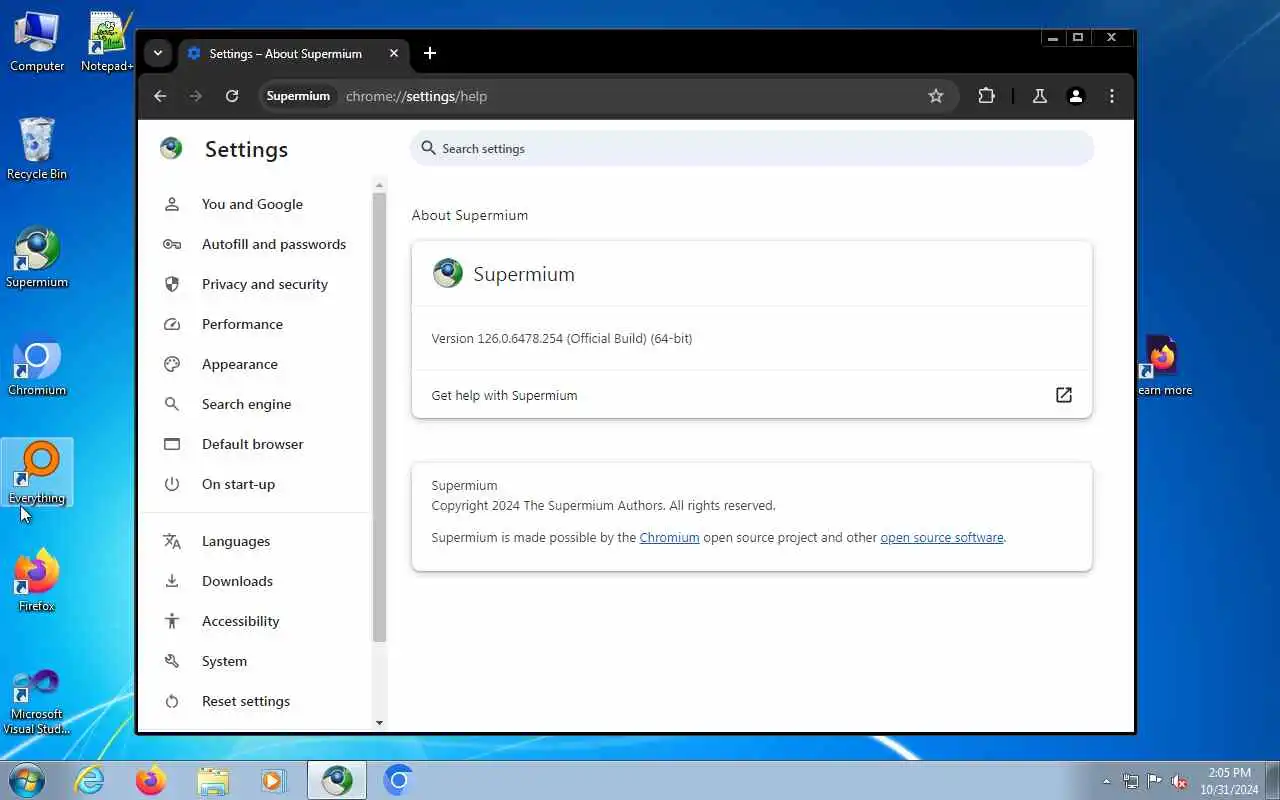Click the Supermium logo beside Settings title
1280x800 pixels.
click(x=171, y=149)
